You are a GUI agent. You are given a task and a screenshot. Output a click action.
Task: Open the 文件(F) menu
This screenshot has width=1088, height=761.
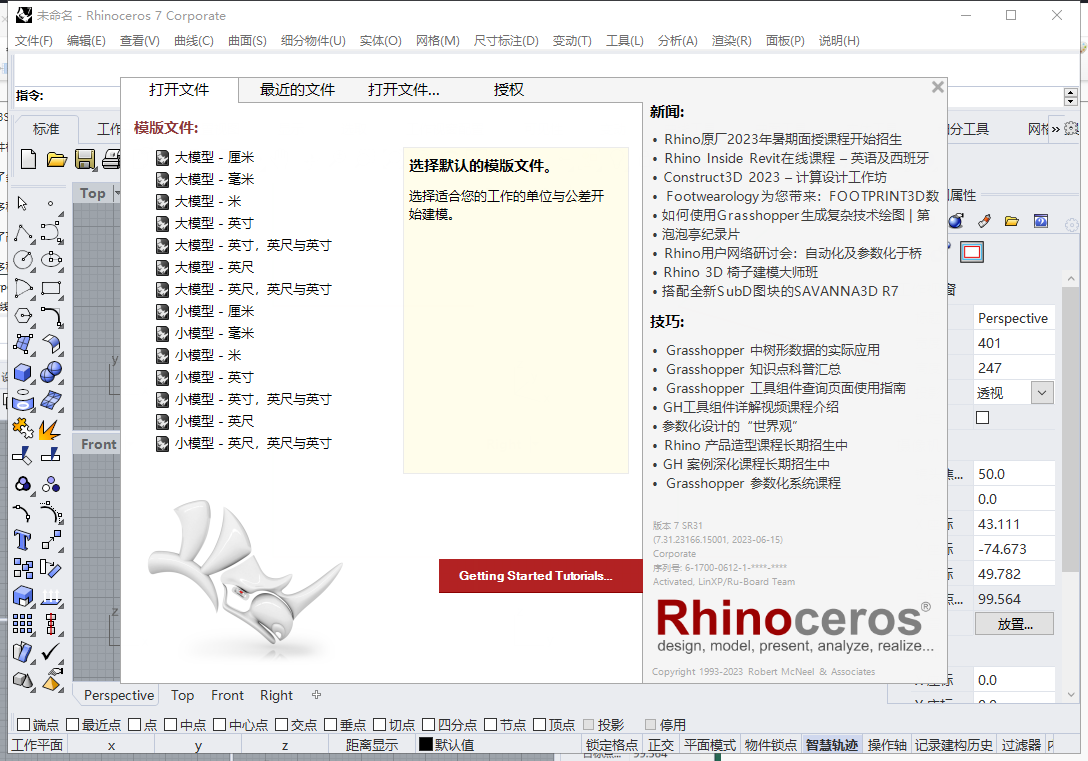(x=33, y=40)
